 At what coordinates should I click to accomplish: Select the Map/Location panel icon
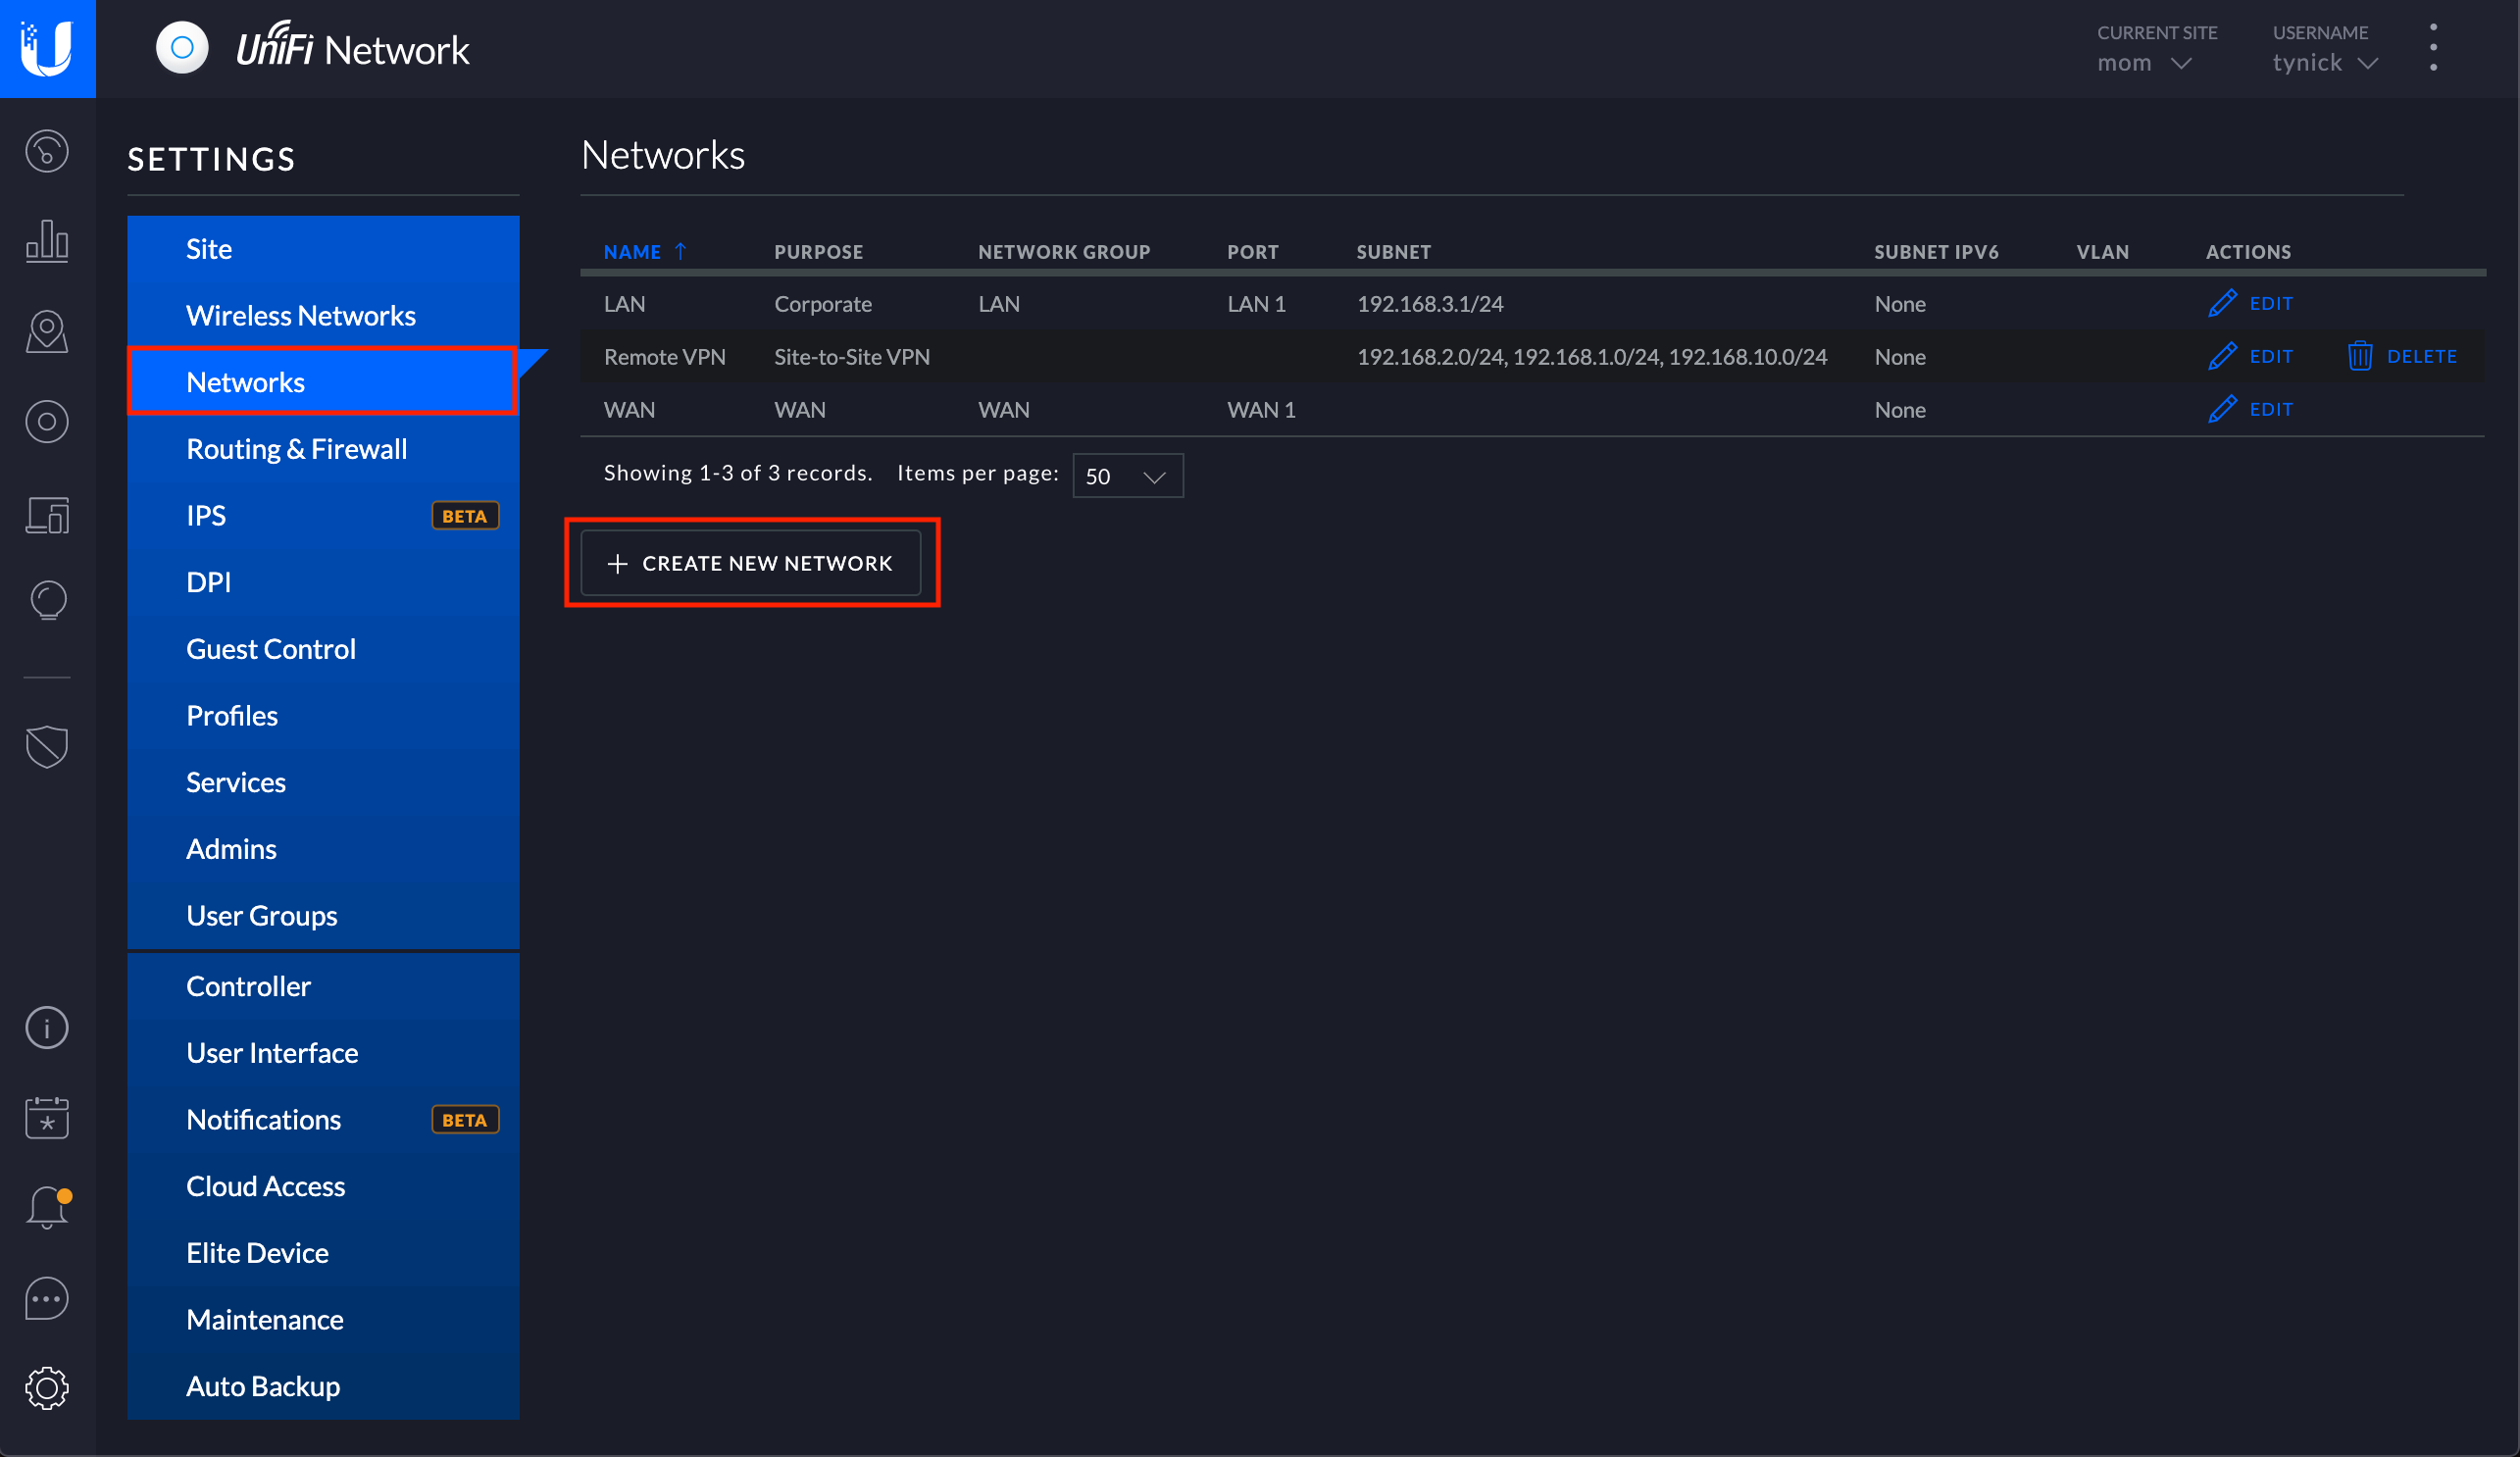pyautogui.click(x=47, y=333)
